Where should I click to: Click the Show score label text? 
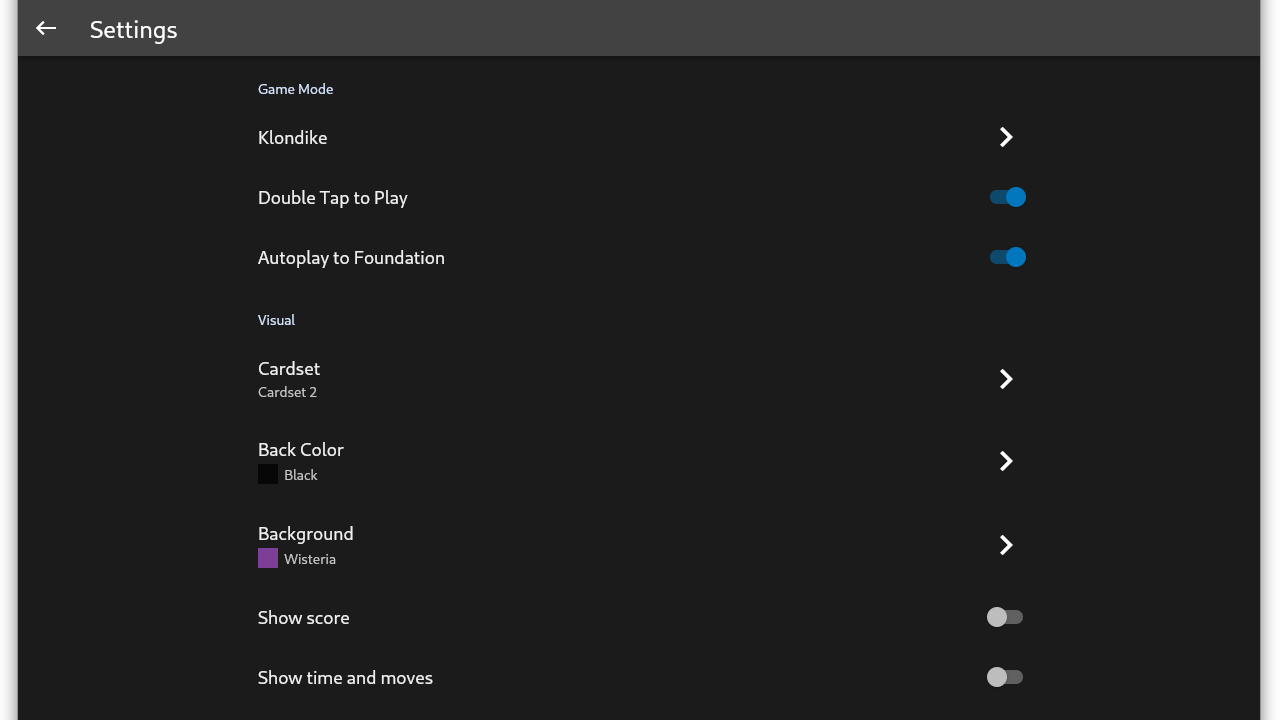[304, 618]
